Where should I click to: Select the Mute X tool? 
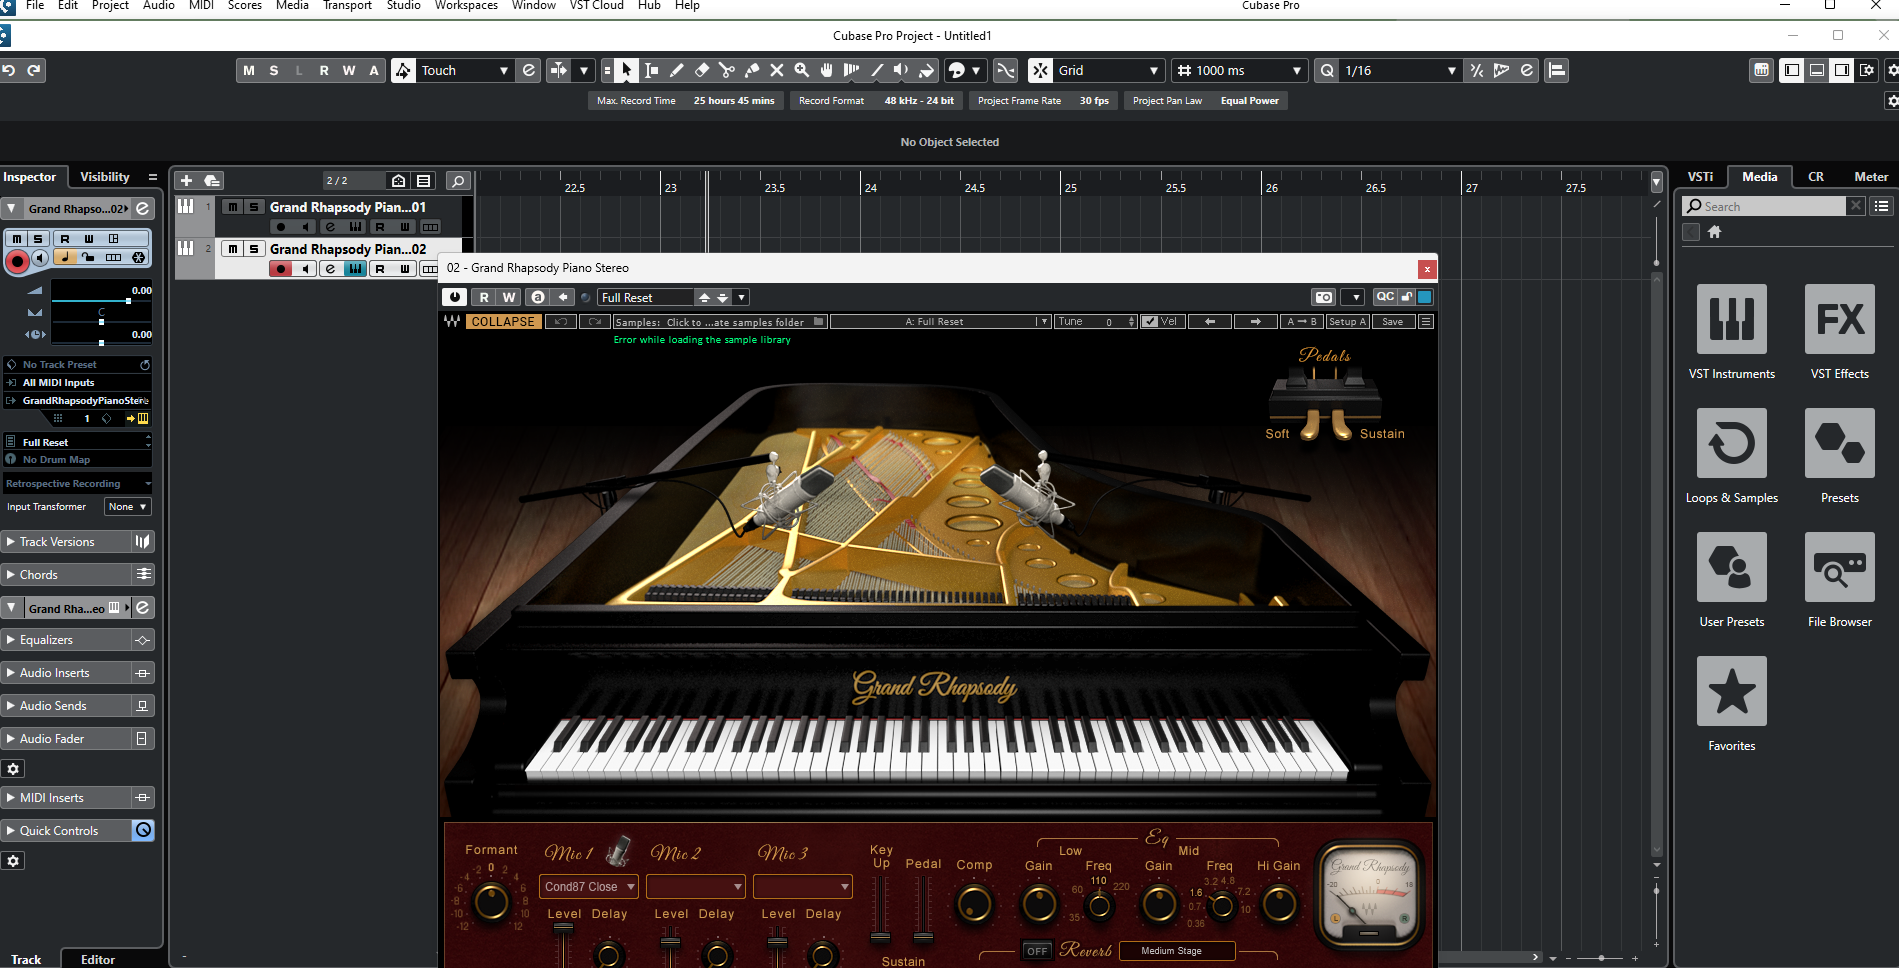tap(776, 70)
